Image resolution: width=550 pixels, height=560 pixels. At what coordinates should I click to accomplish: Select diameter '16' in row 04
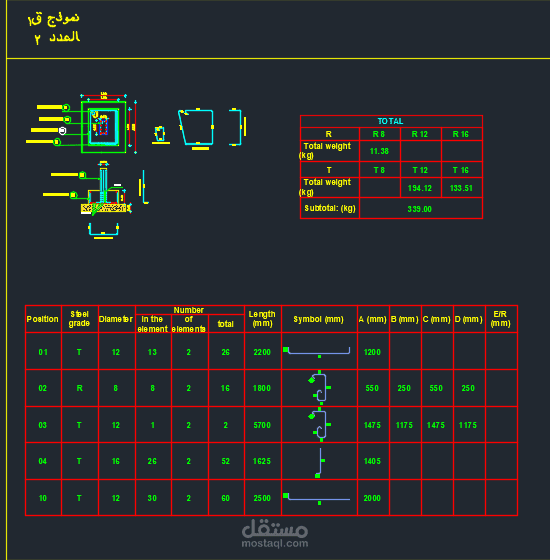pyautogui.click(x=116, y=461)
